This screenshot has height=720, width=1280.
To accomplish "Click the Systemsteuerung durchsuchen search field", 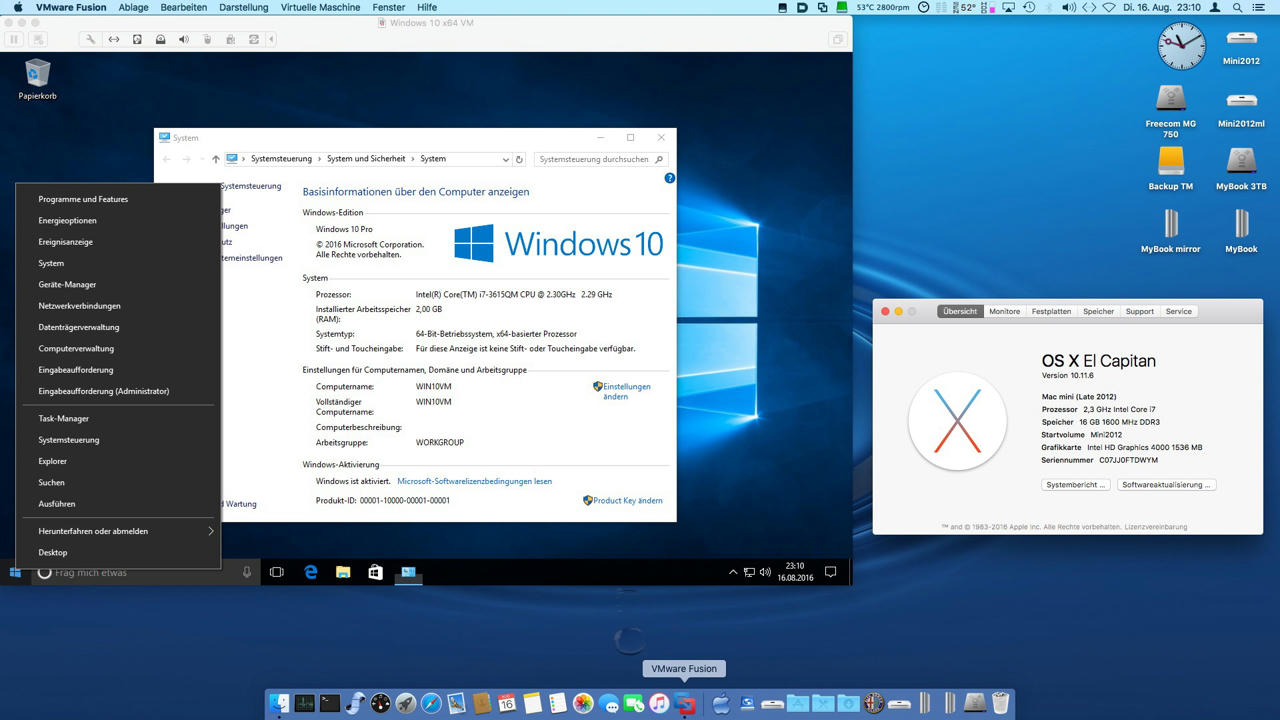I will coord(601,159).
